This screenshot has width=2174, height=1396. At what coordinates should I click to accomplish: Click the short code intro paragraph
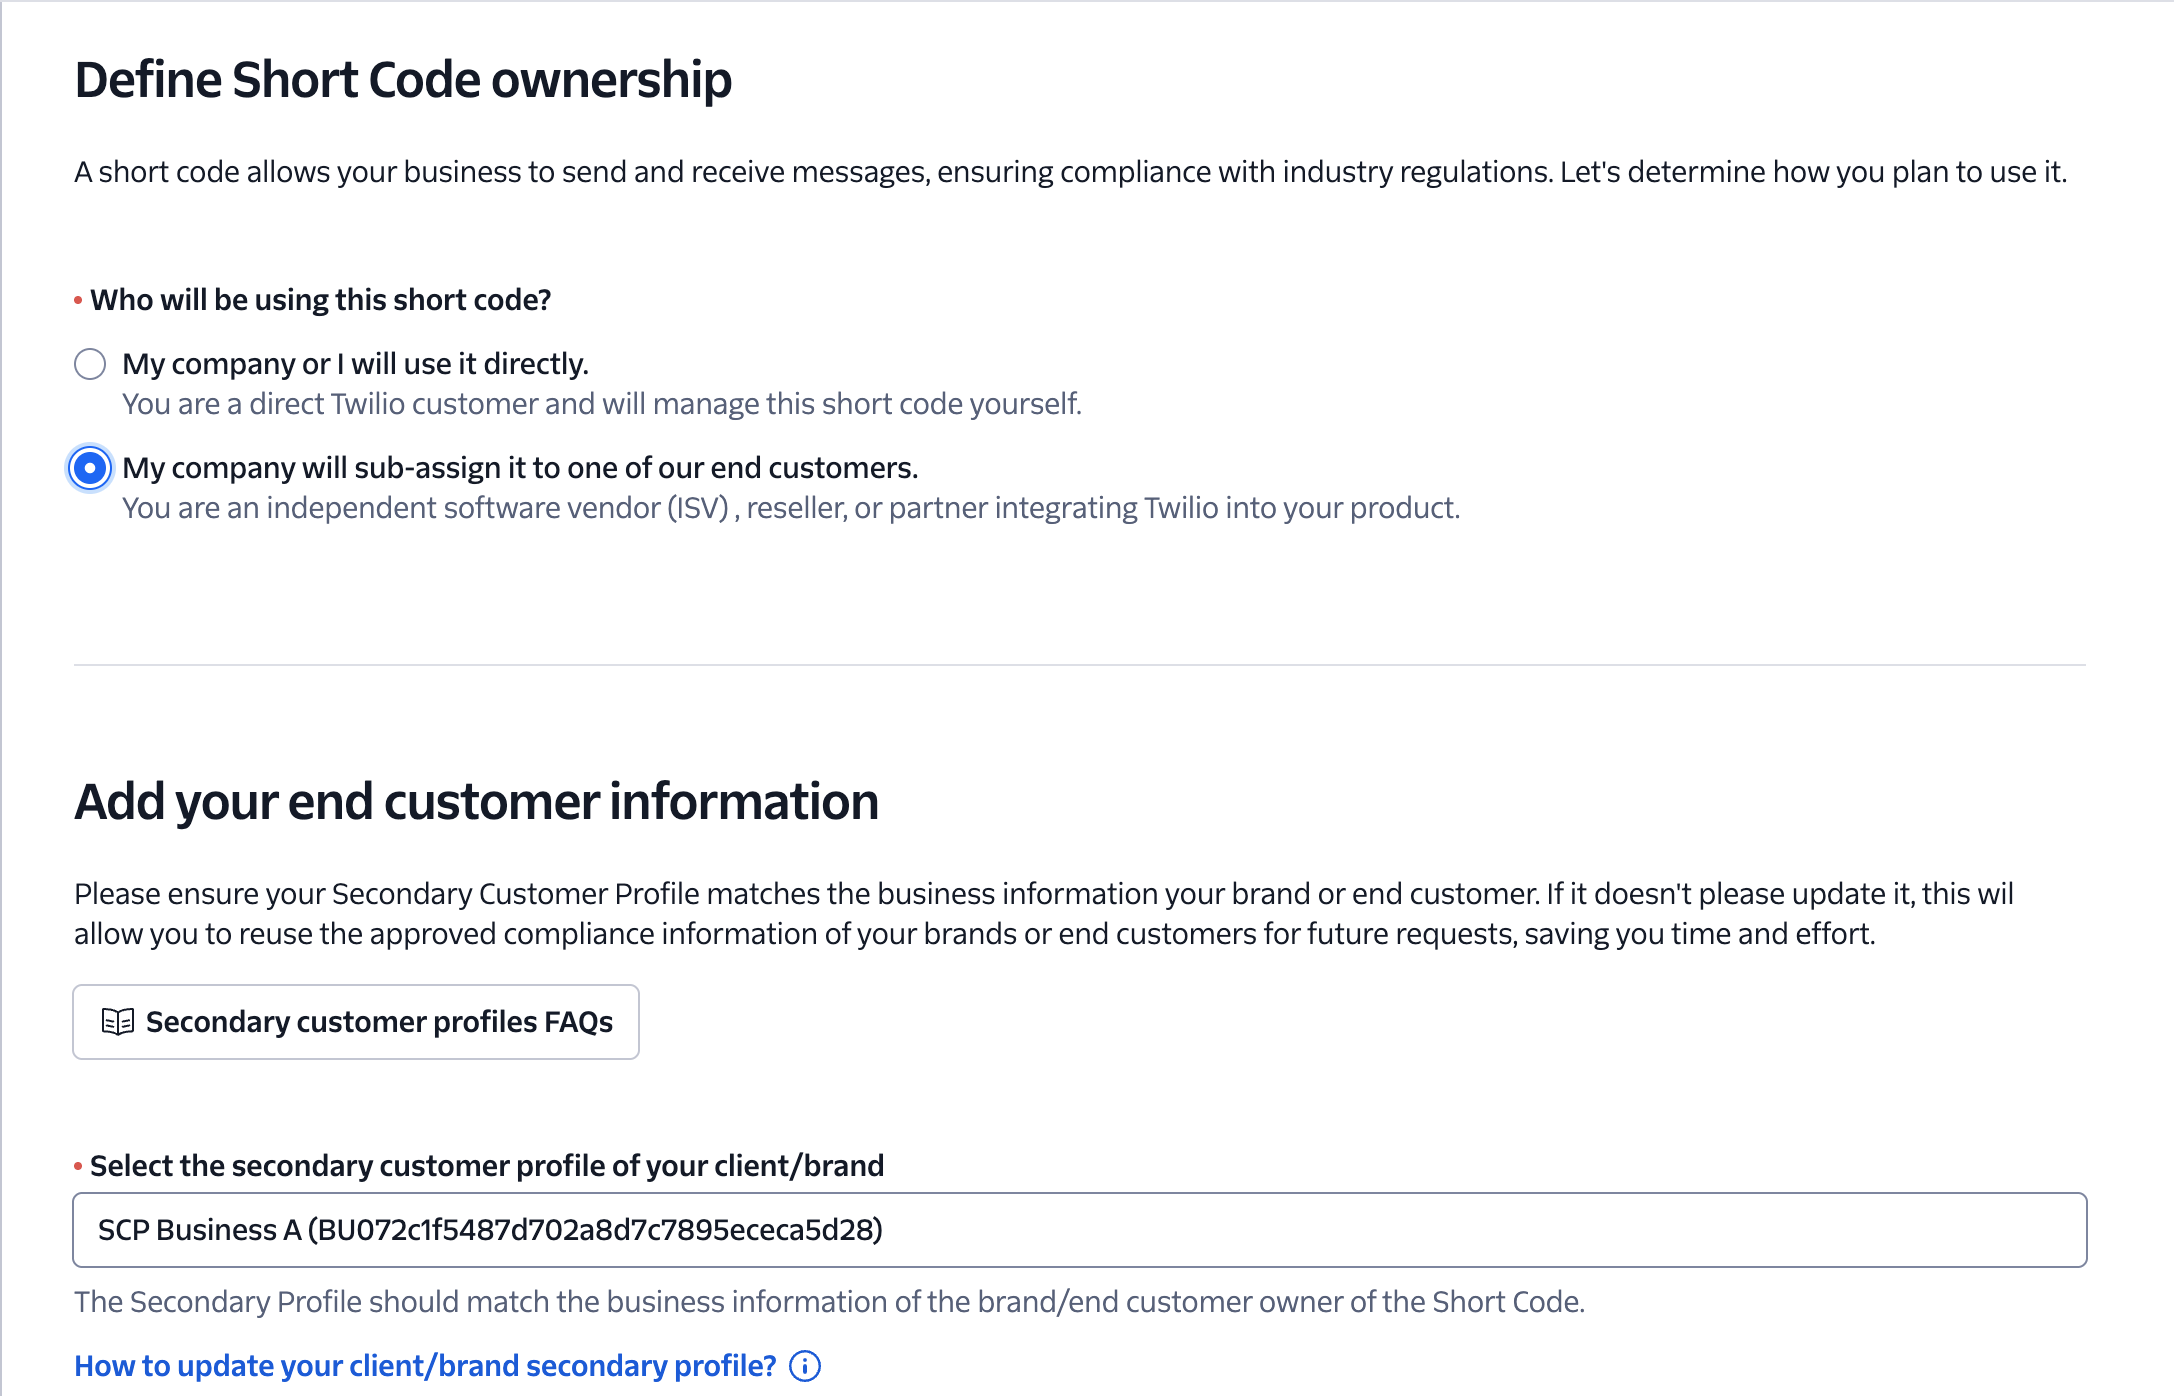(1071, 172)
